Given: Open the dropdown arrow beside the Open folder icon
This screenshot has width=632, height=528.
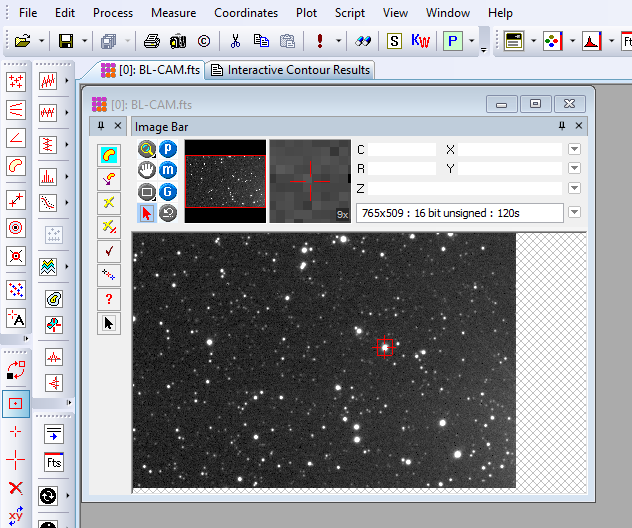Looking at the screenshot, I should pyautogui.click(x=41, y=41).
